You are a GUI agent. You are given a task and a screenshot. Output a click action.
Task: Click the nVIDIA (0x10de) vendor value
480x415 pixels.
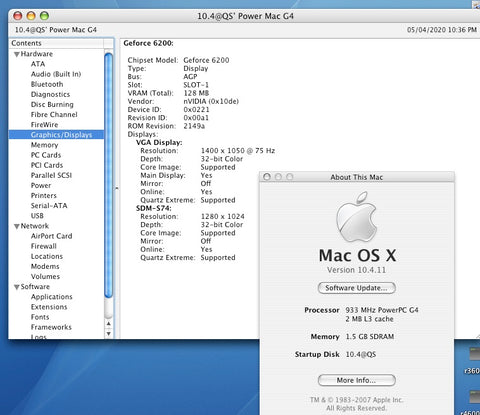[211, 101]
